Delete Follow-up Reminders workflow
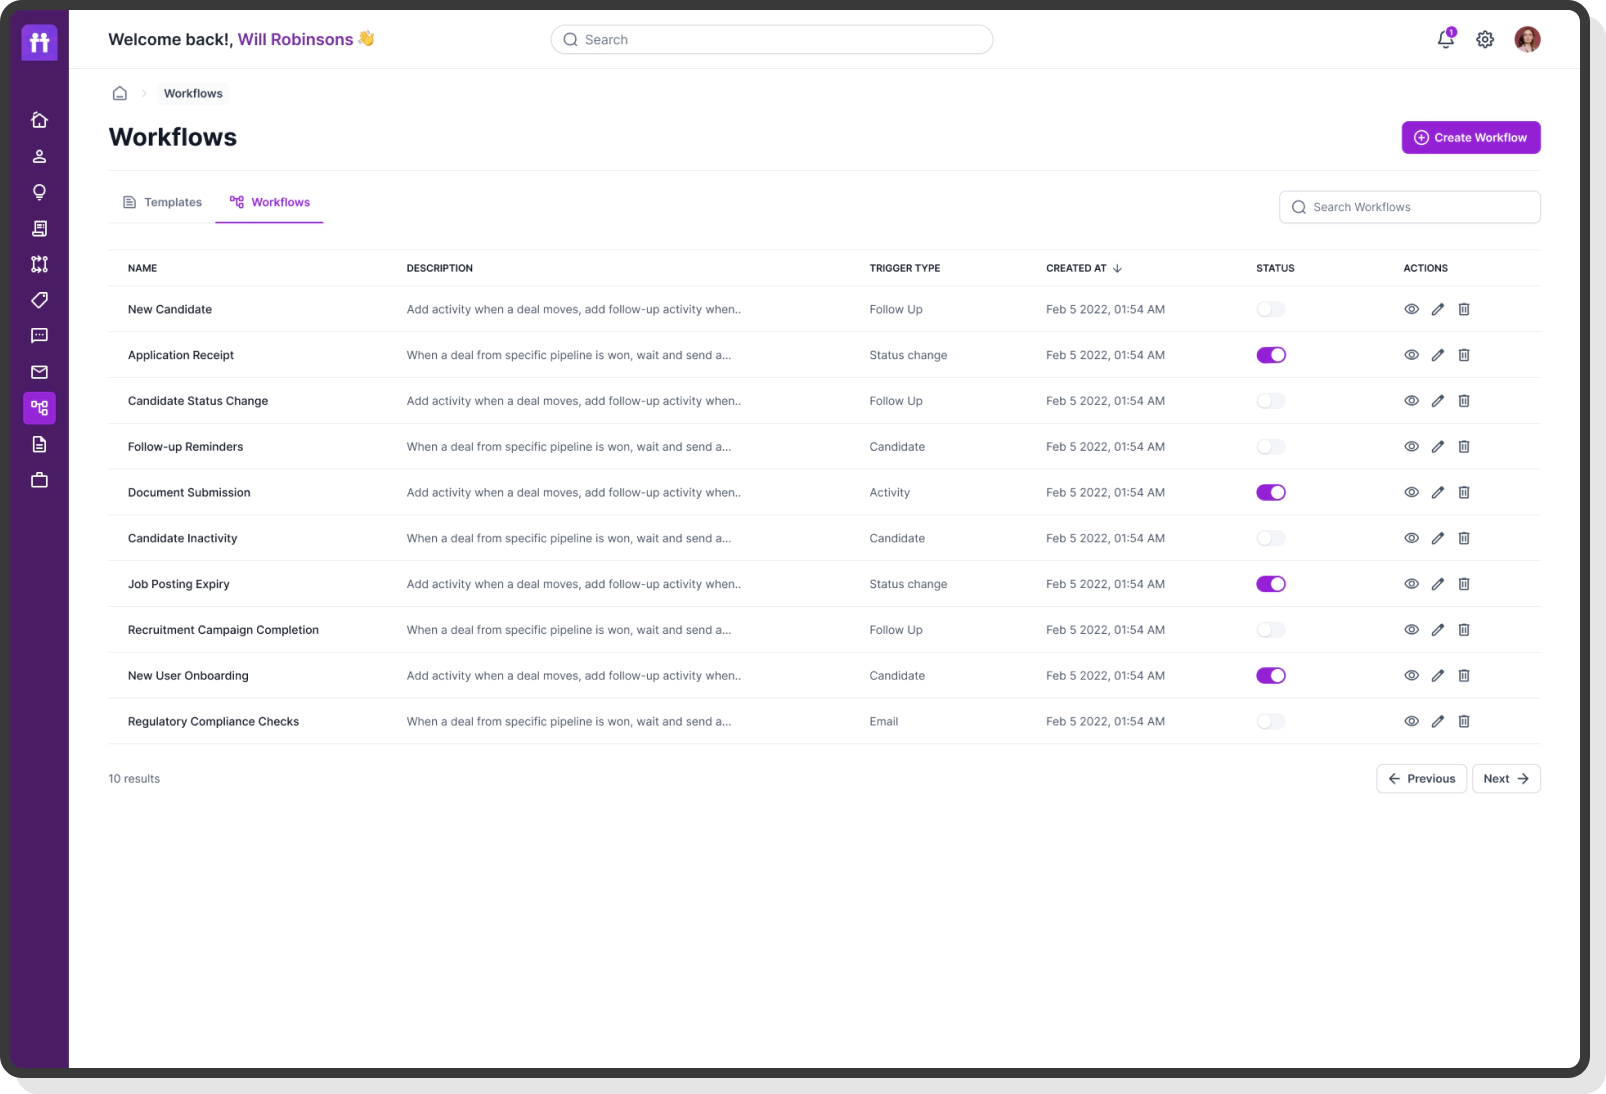Viewport: 1606px width, 1094px height. point(1464,447)
